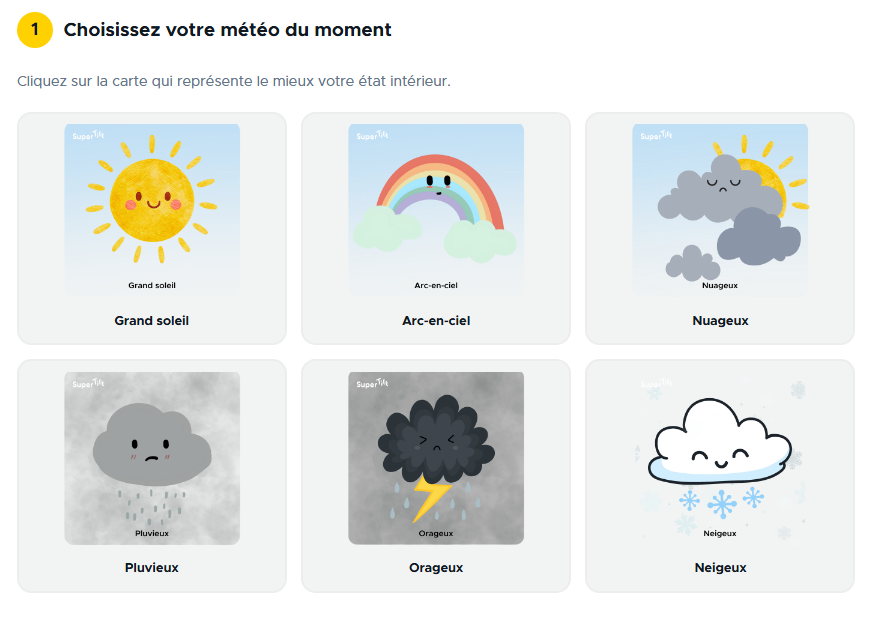Click the bold "Grand soleil" card label

pos(151,321)
